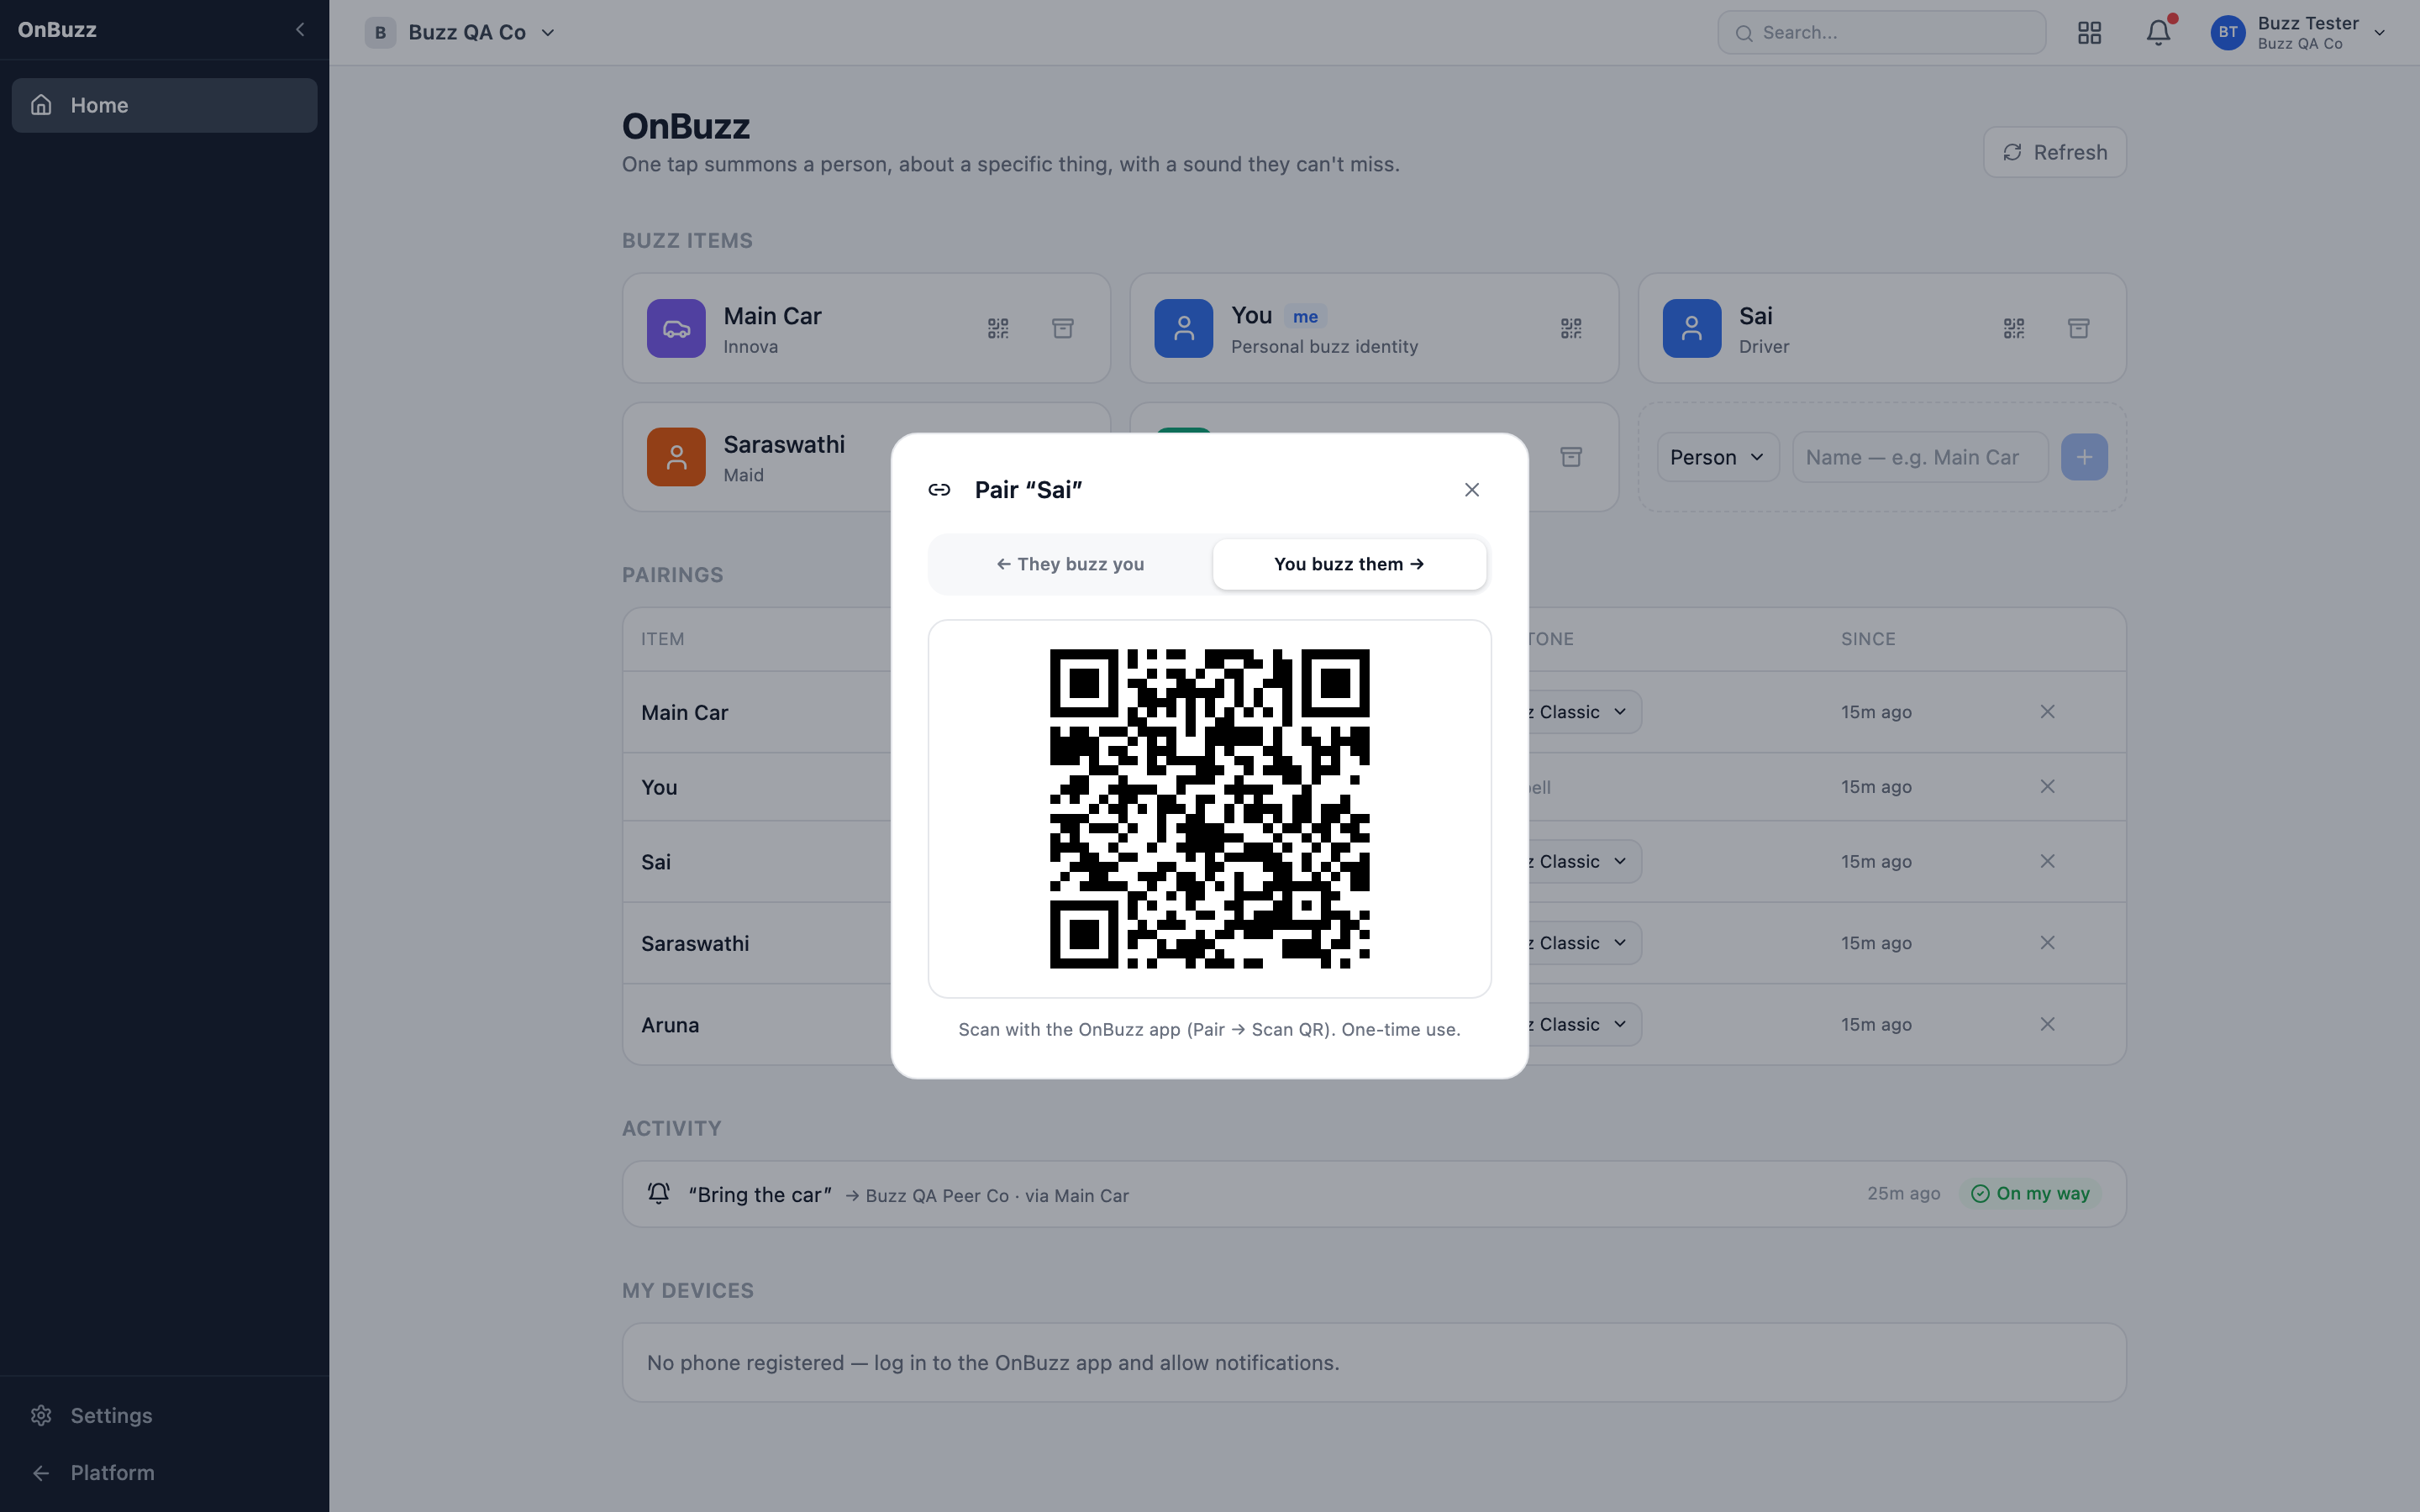Archive the Sai item
The width and height of the screenshot is (2420, 1512).
(2078, 328)
